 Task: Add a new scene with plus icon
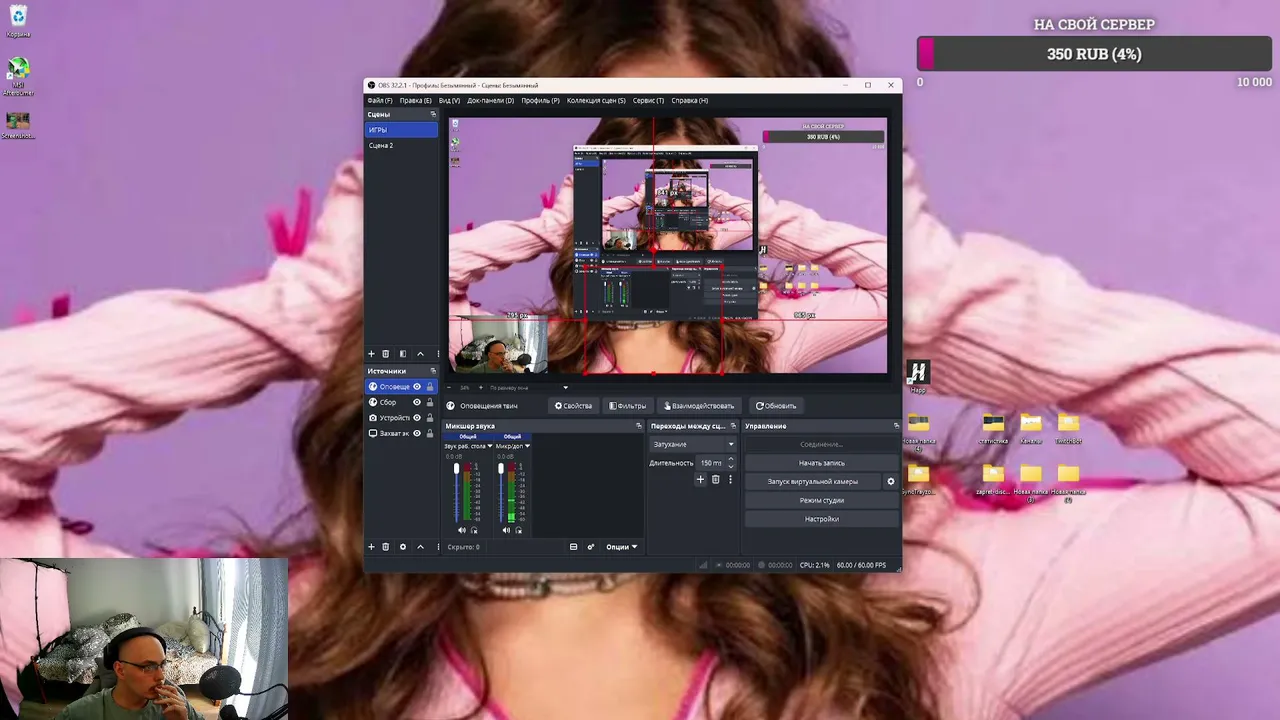pos(371,354)
